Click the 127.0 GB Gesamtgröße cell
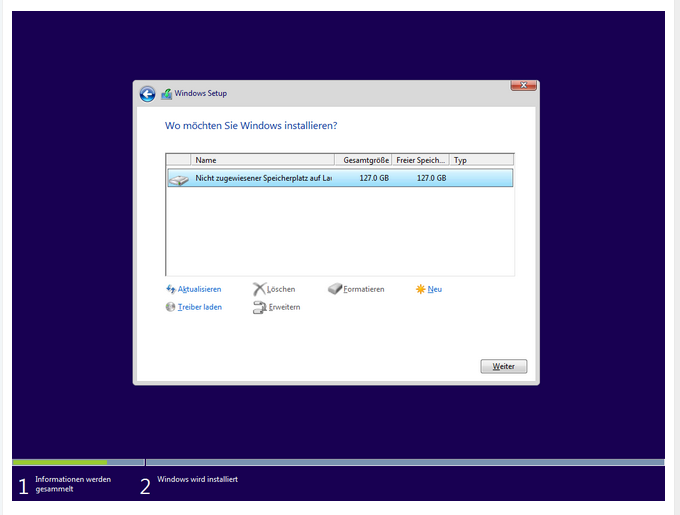 (x=374, y=178)
